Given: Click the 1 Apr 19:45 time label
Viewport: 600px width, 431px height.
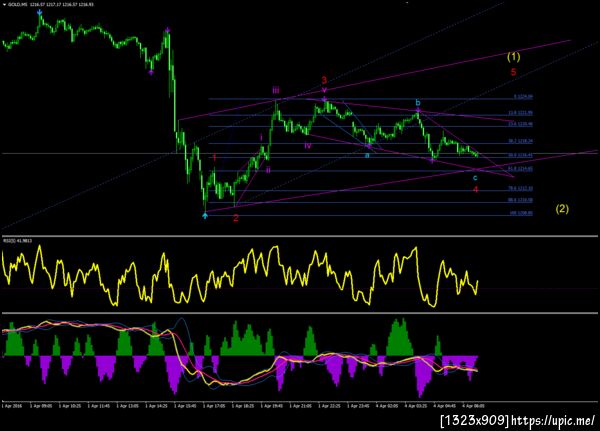Looking at the screenshot, I should [272, 406].
